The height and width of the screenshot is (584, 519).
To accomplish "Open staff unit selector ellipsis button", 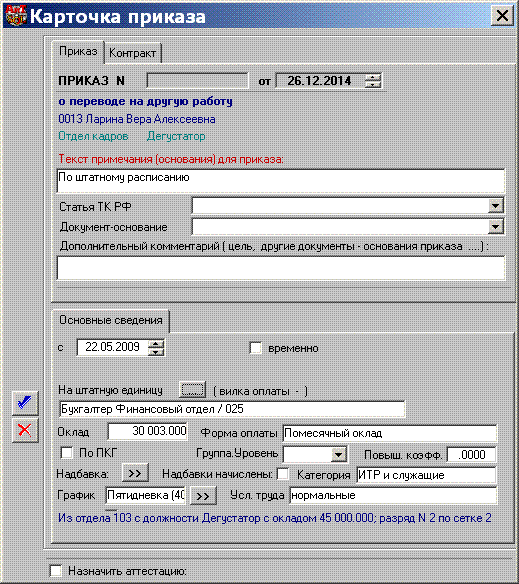I will click(x=192, y=390).
